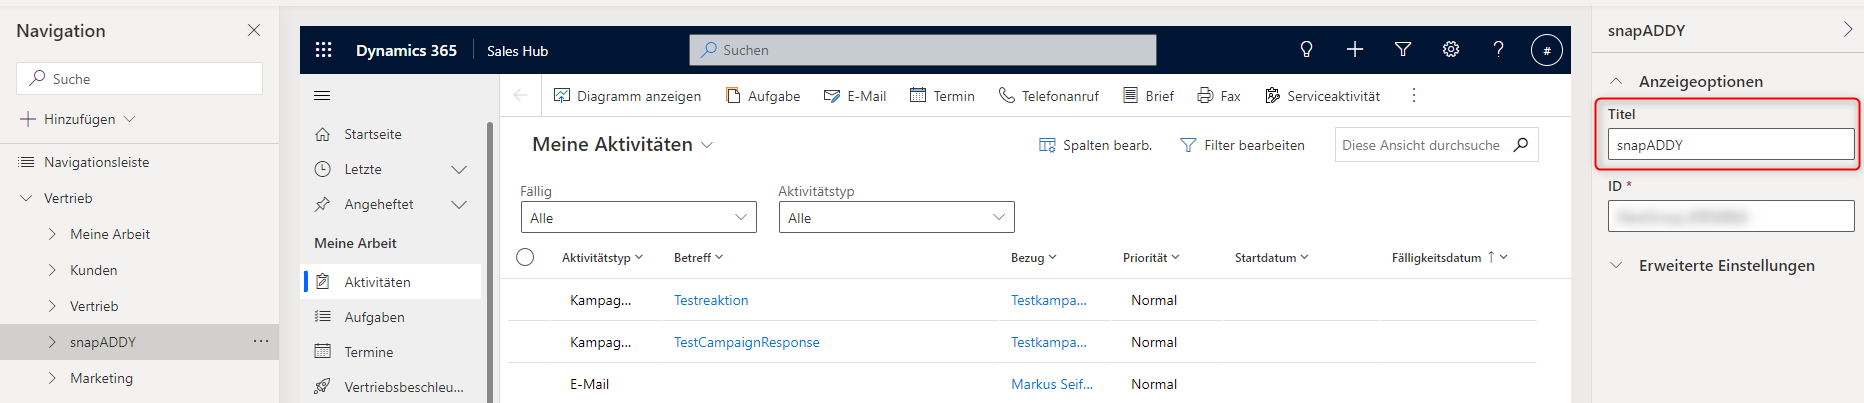
Task: Collapse the Vertrieb area node
Action: pos(26,198)
